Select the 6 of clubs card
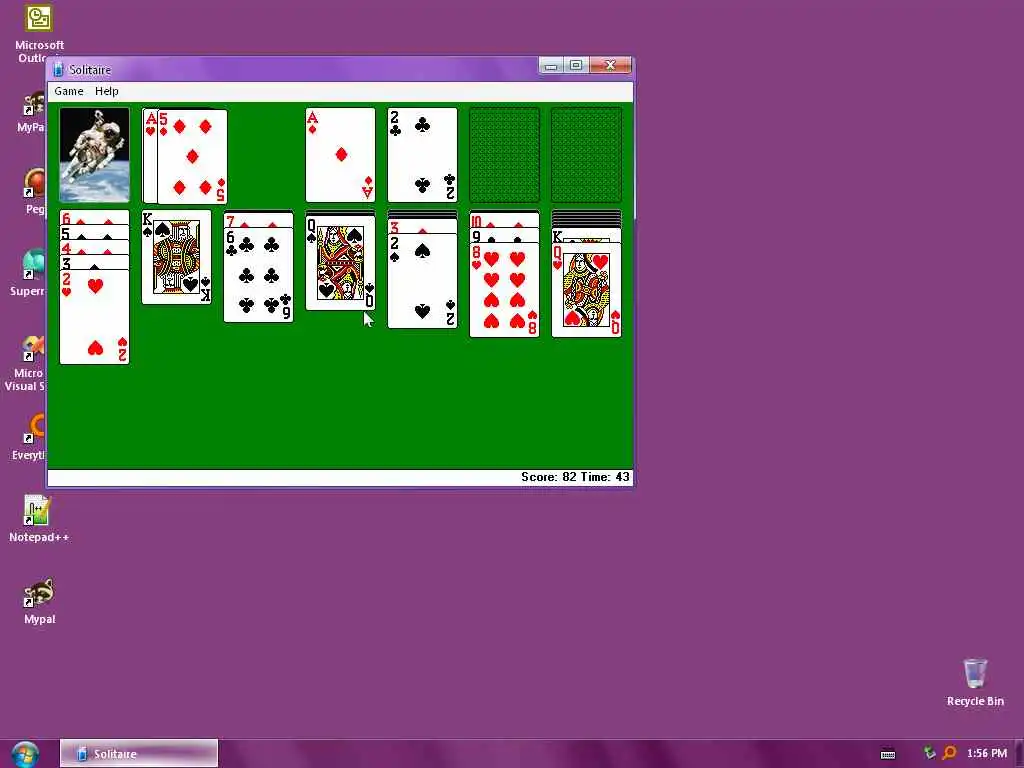The width and height of the screenshot is (1024, 768). [x=259, y=275]
